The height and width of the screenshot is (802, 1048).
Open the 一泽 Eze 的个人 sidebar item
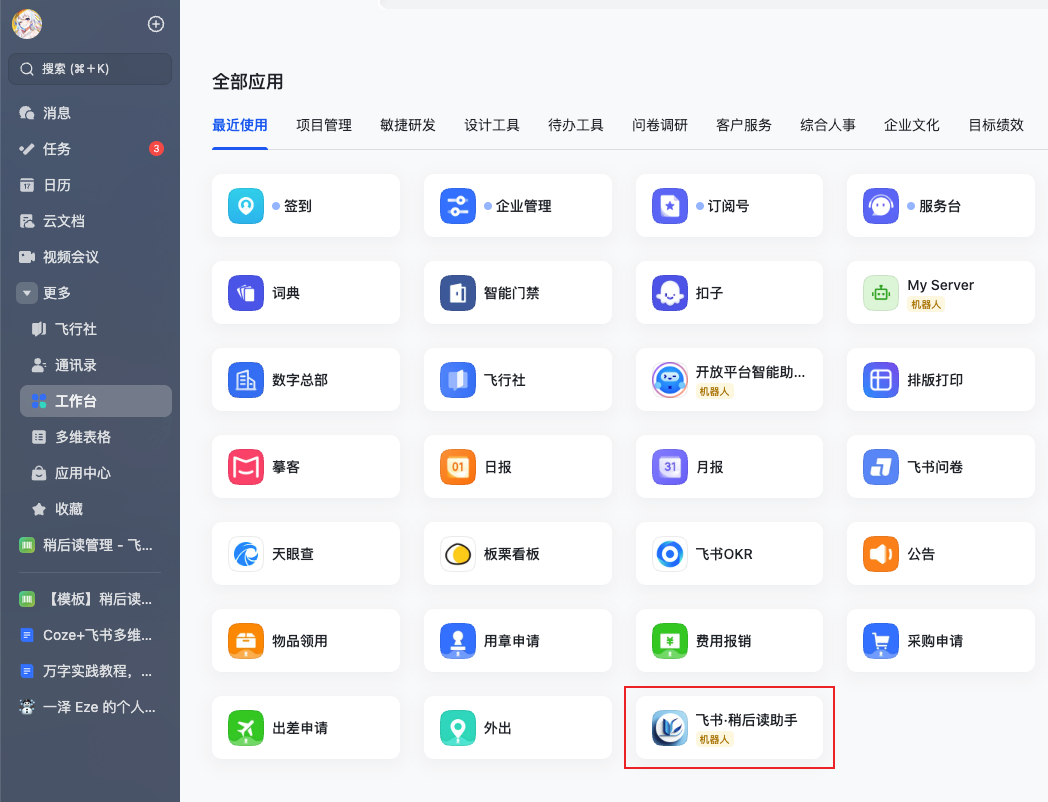(90, 707)
